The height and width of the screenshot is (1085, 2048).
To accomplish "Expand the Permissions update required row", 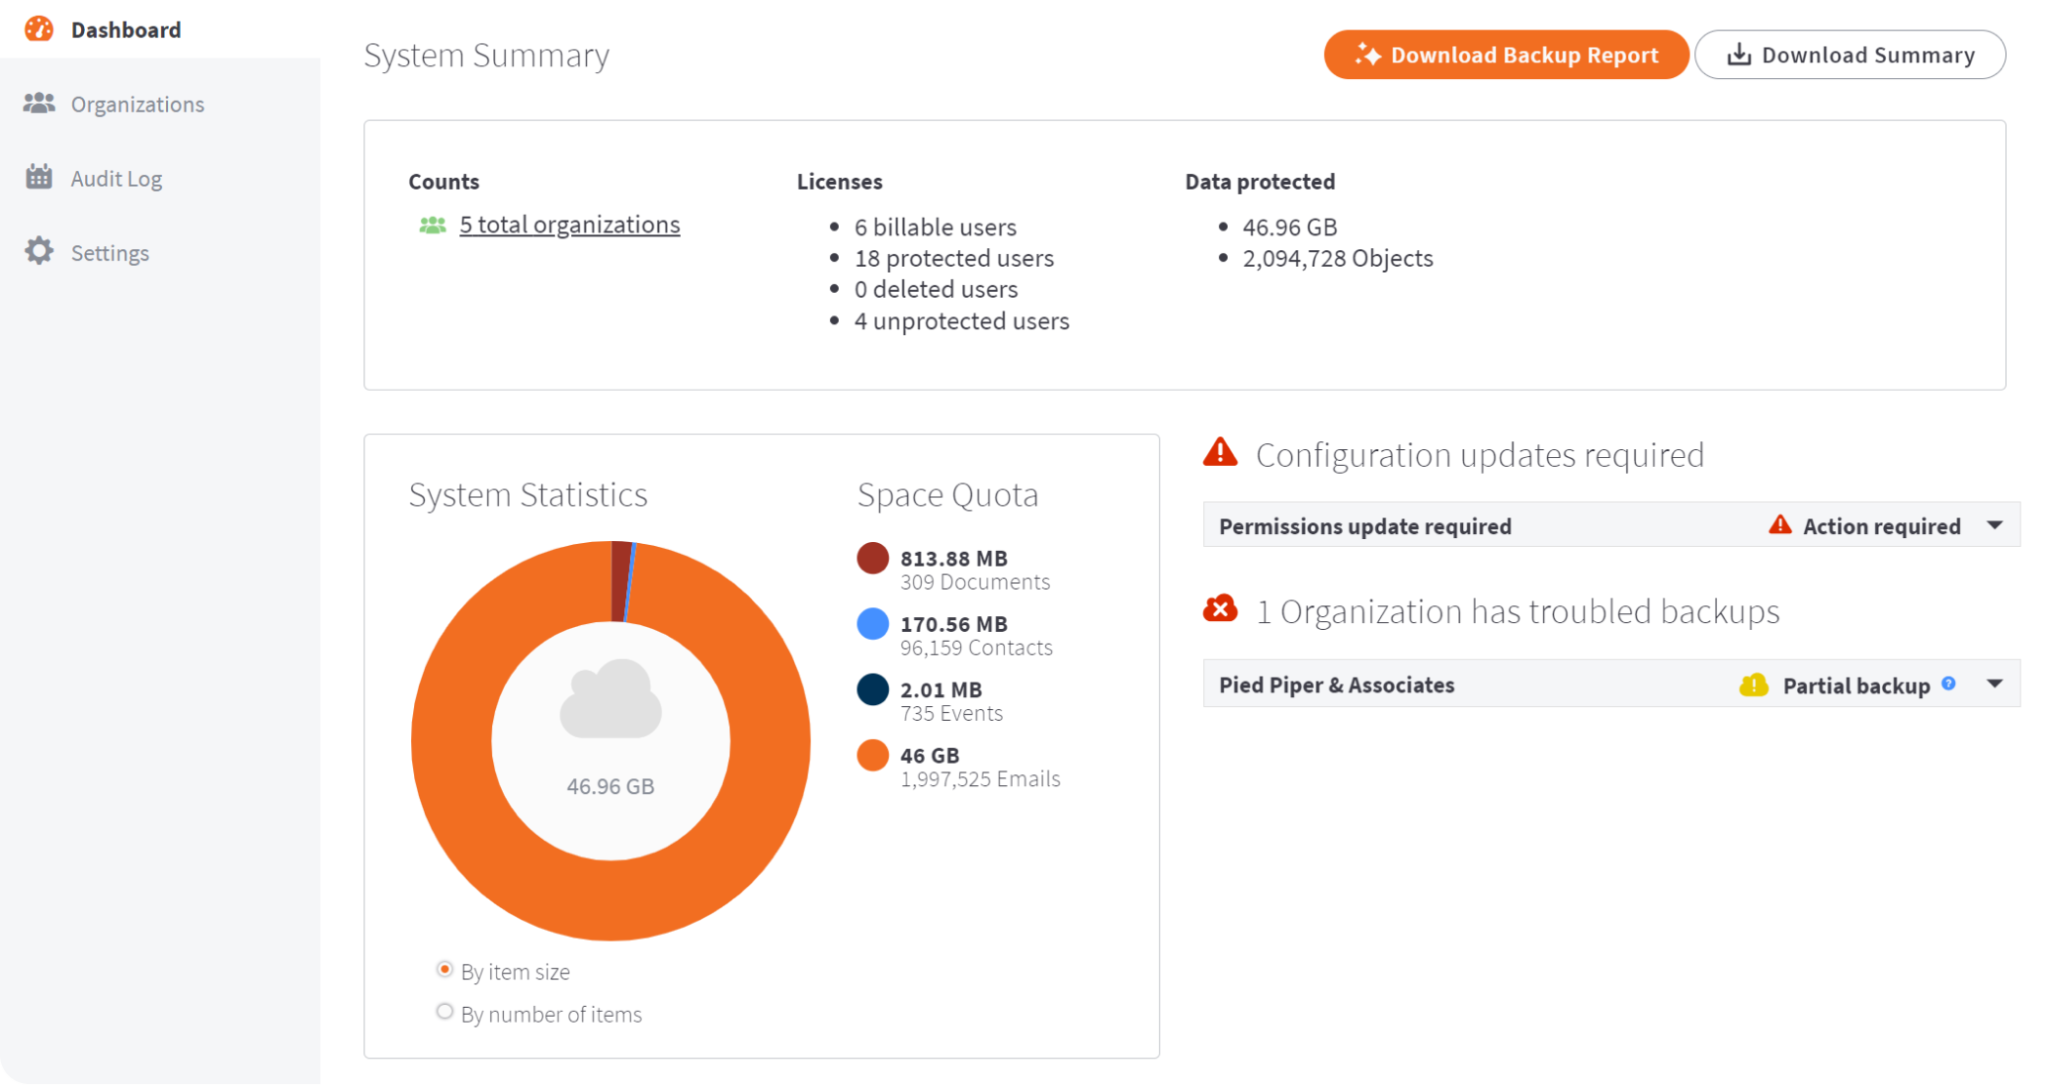I will coord(1995,524).
